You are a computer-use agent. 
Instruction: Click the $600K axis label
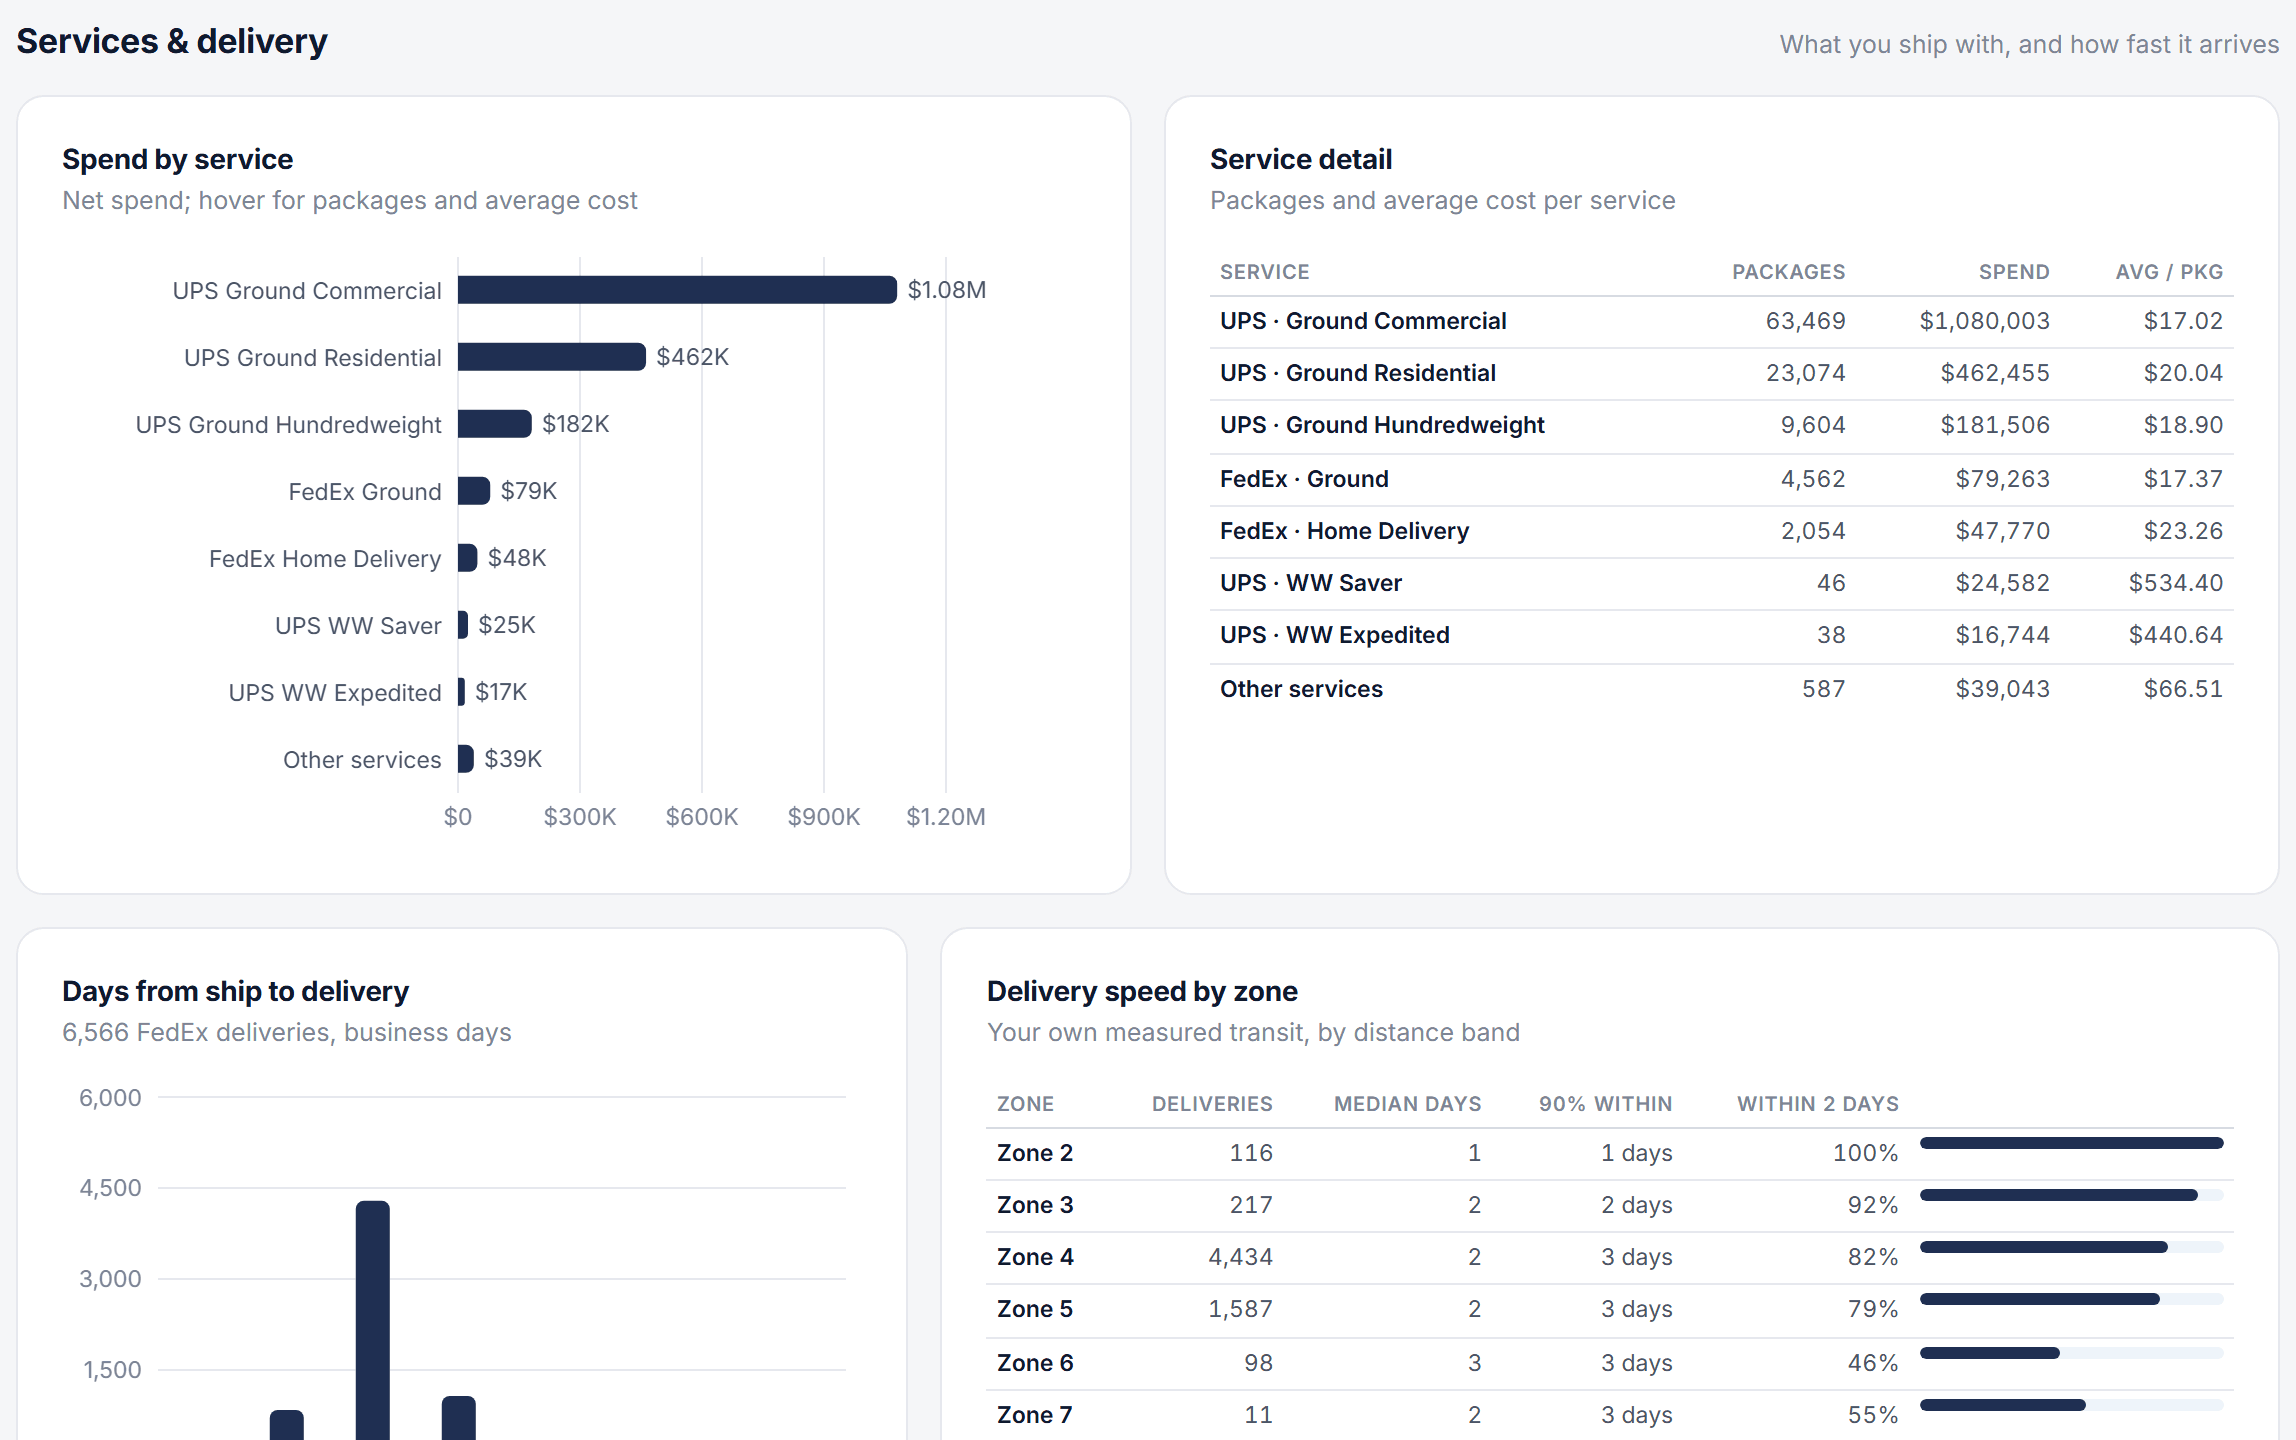702,817
